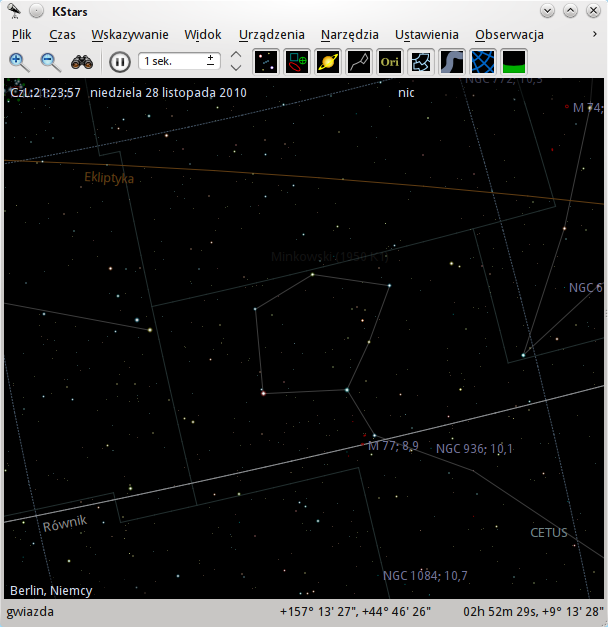Decrease time step with down arrow

point(236,68)
